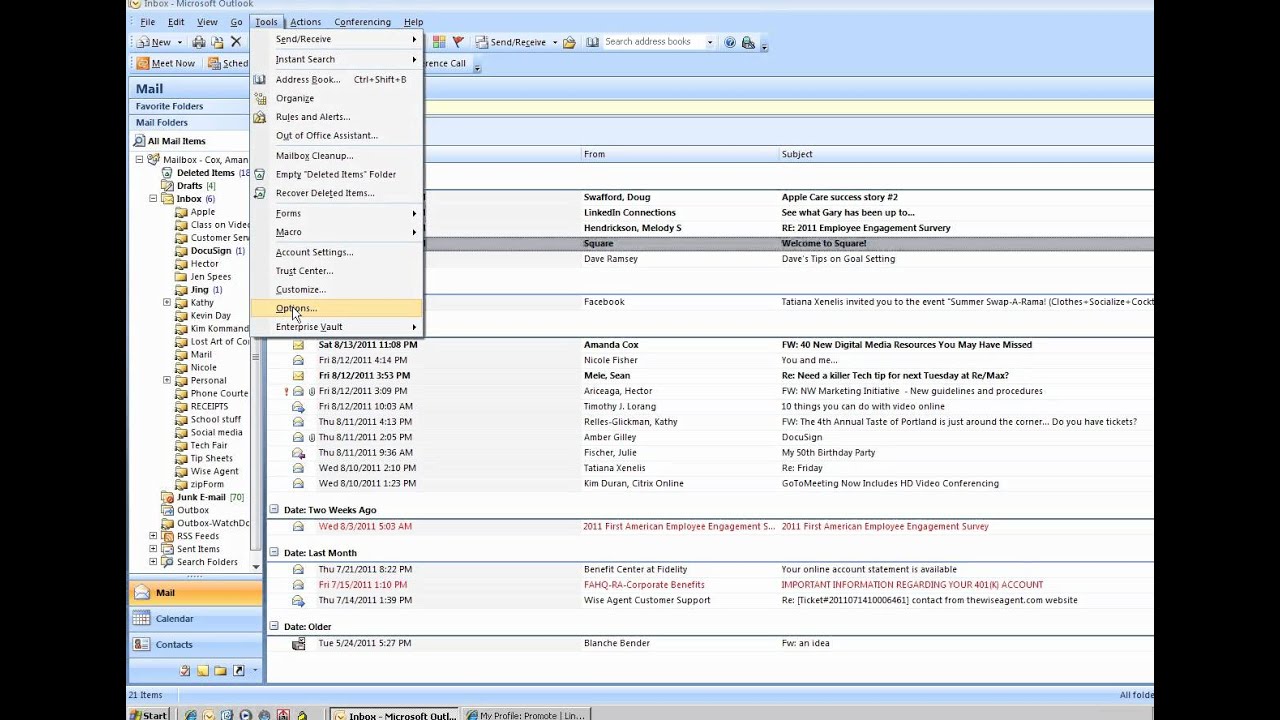Switch to the Contacts pane
The width and height of the screenshot is (1280, 720).
click(195, 645)
